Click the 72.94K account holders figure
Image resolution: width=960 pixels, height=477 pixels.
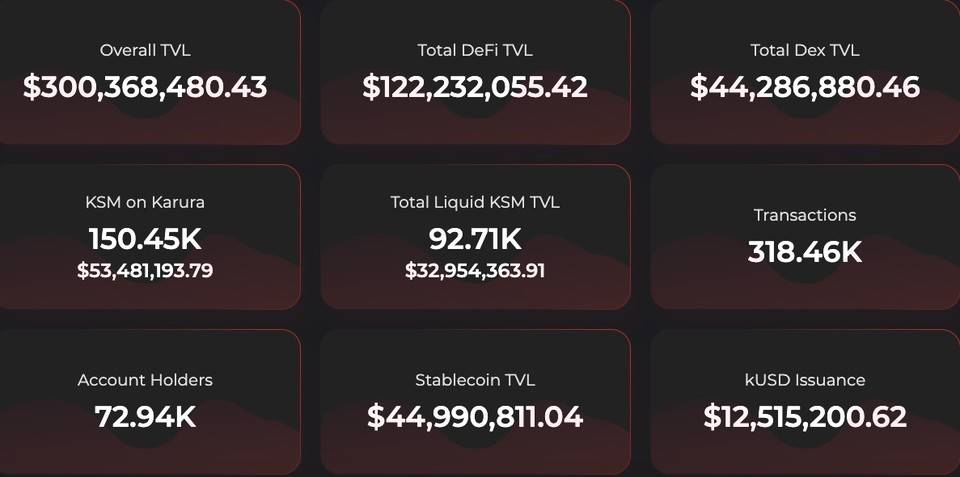pyautogui.click(x=145, y=417)
